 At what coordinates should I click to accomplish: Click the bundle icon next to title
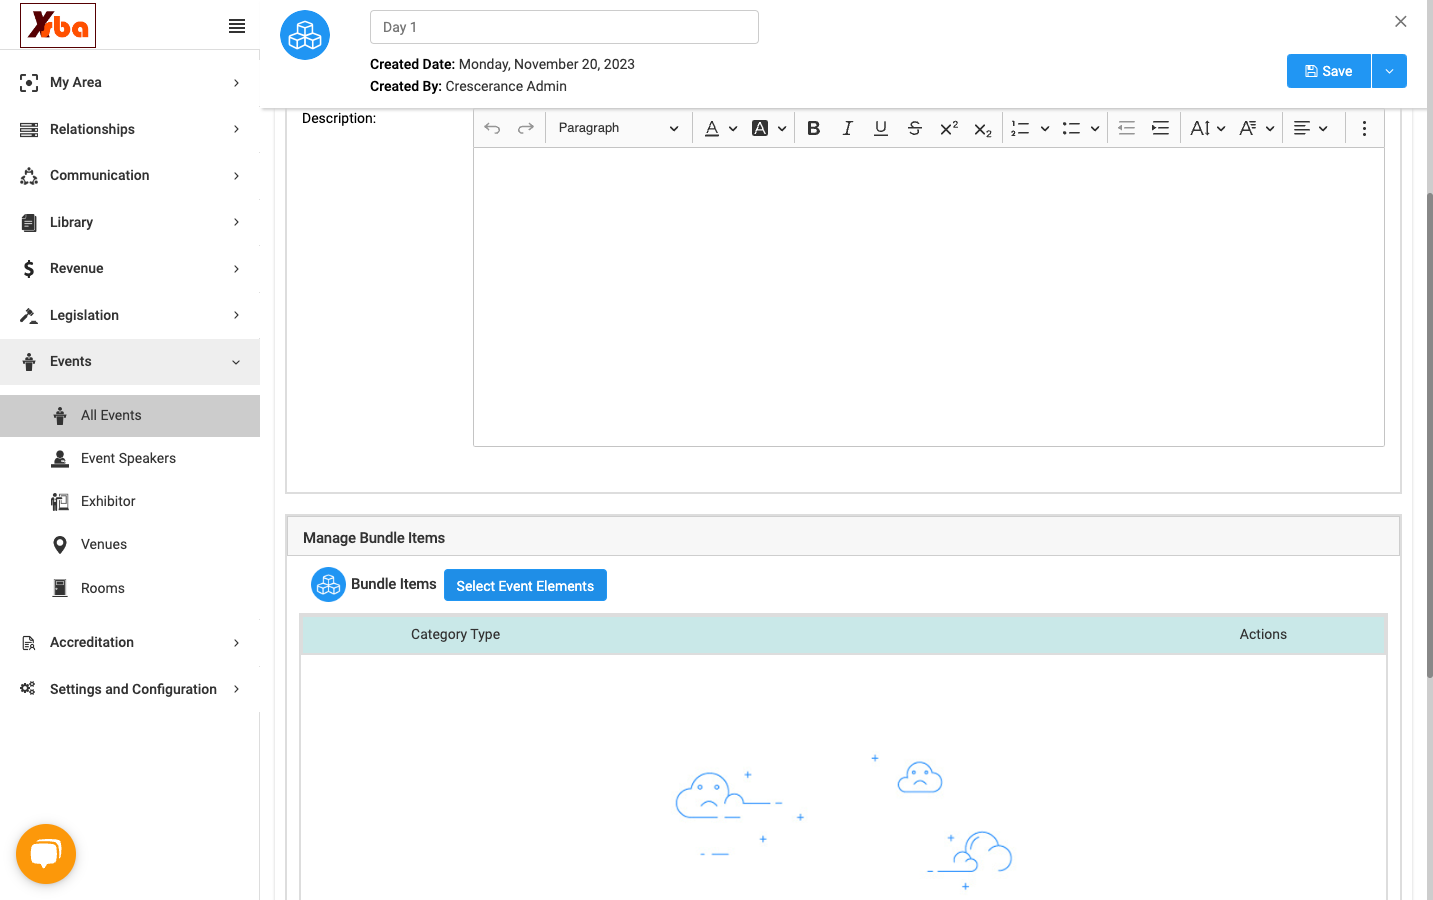point(305,35)
